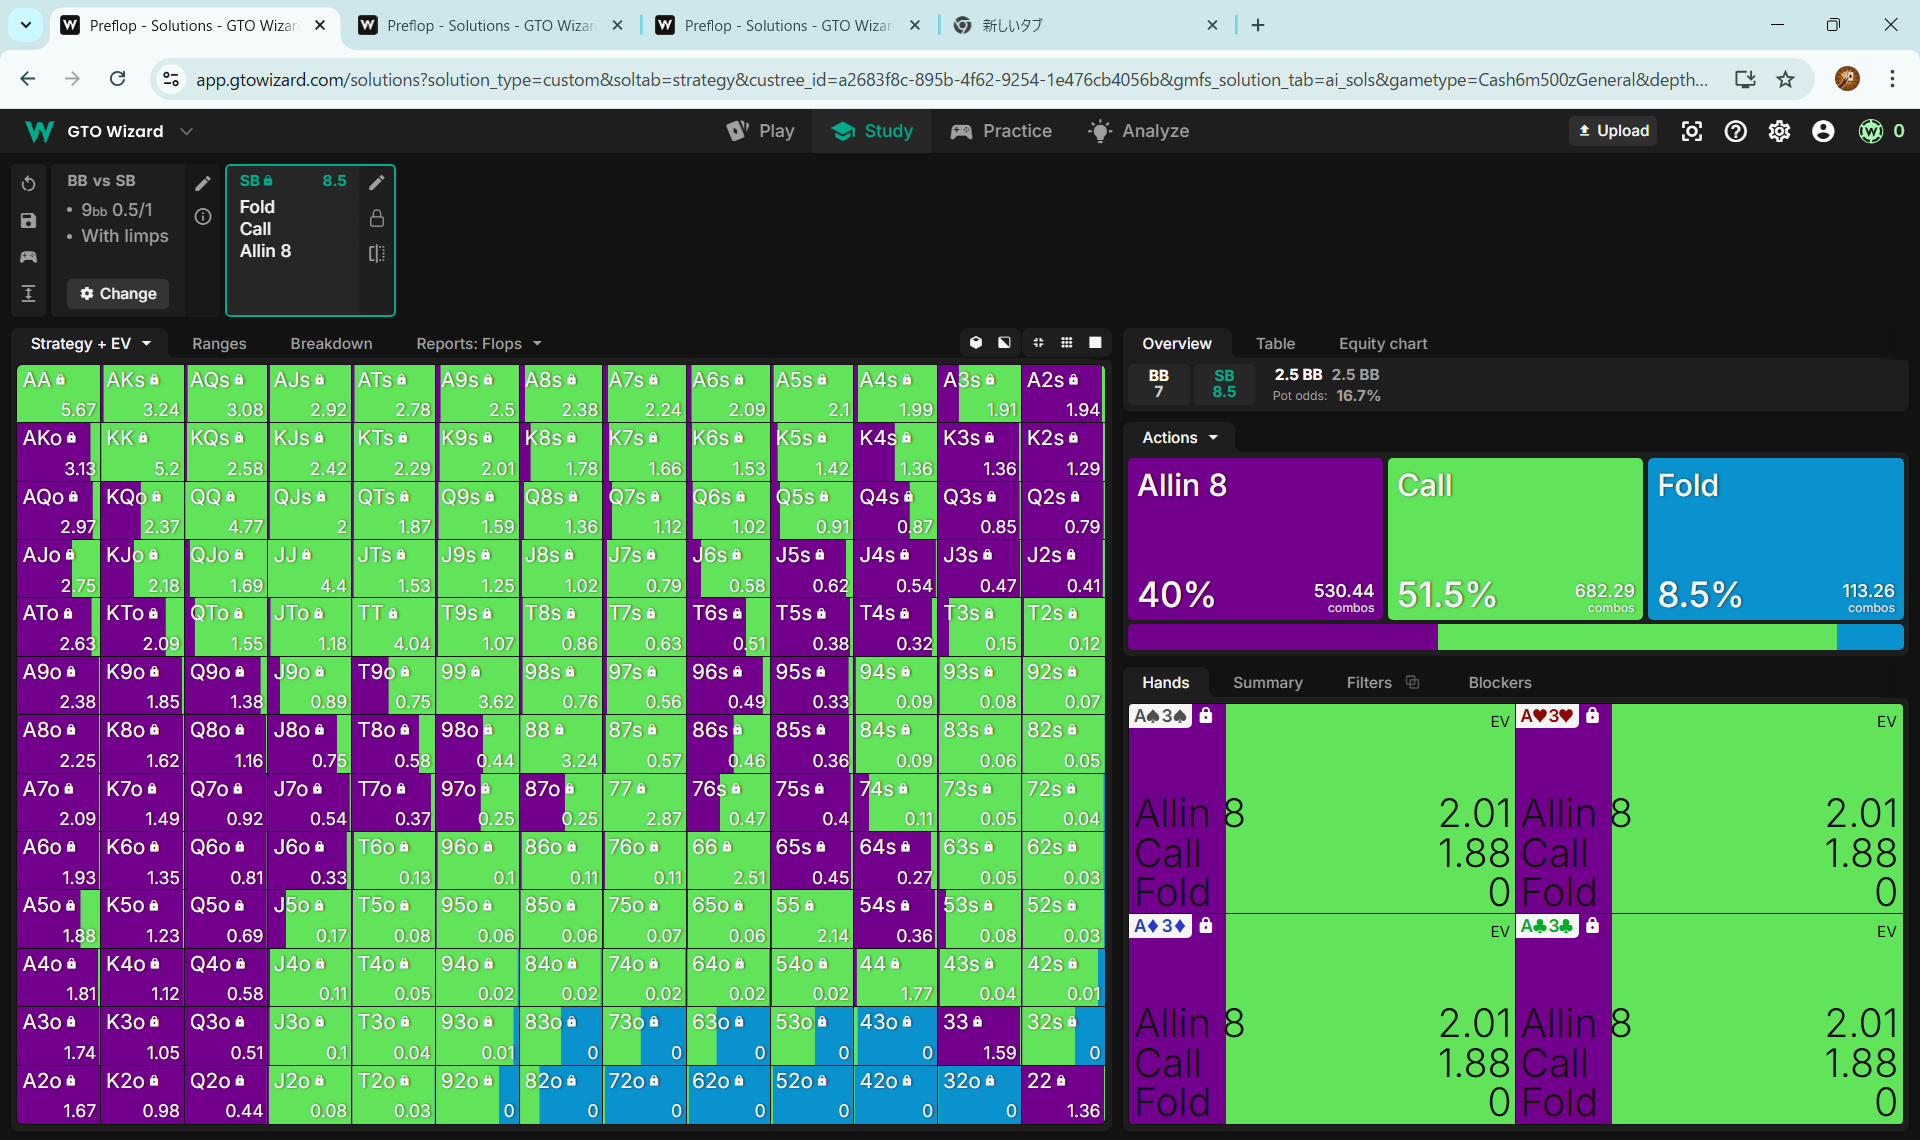Click the gamepad icon in left sidebar

click(x=28, y=257)
